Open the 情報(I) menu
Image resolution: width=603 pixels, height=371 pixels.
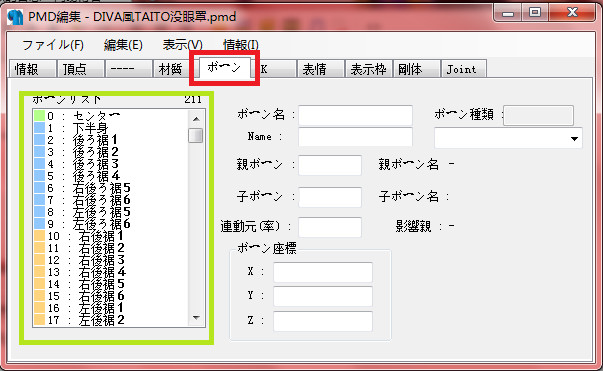coord(241,45)
